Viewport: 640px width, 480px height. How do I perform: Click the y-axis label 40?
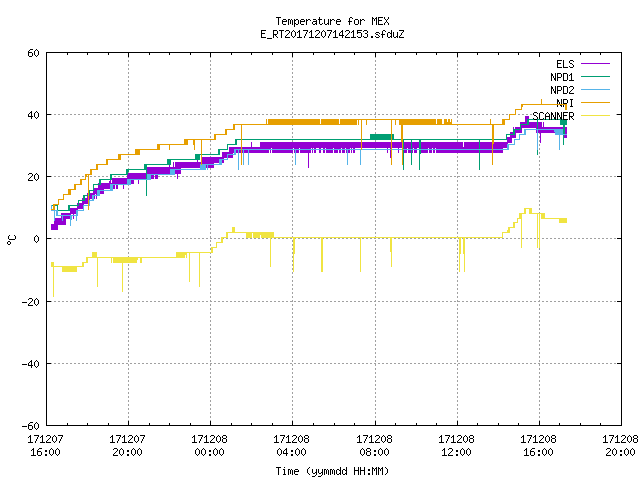tap(33, 115)
